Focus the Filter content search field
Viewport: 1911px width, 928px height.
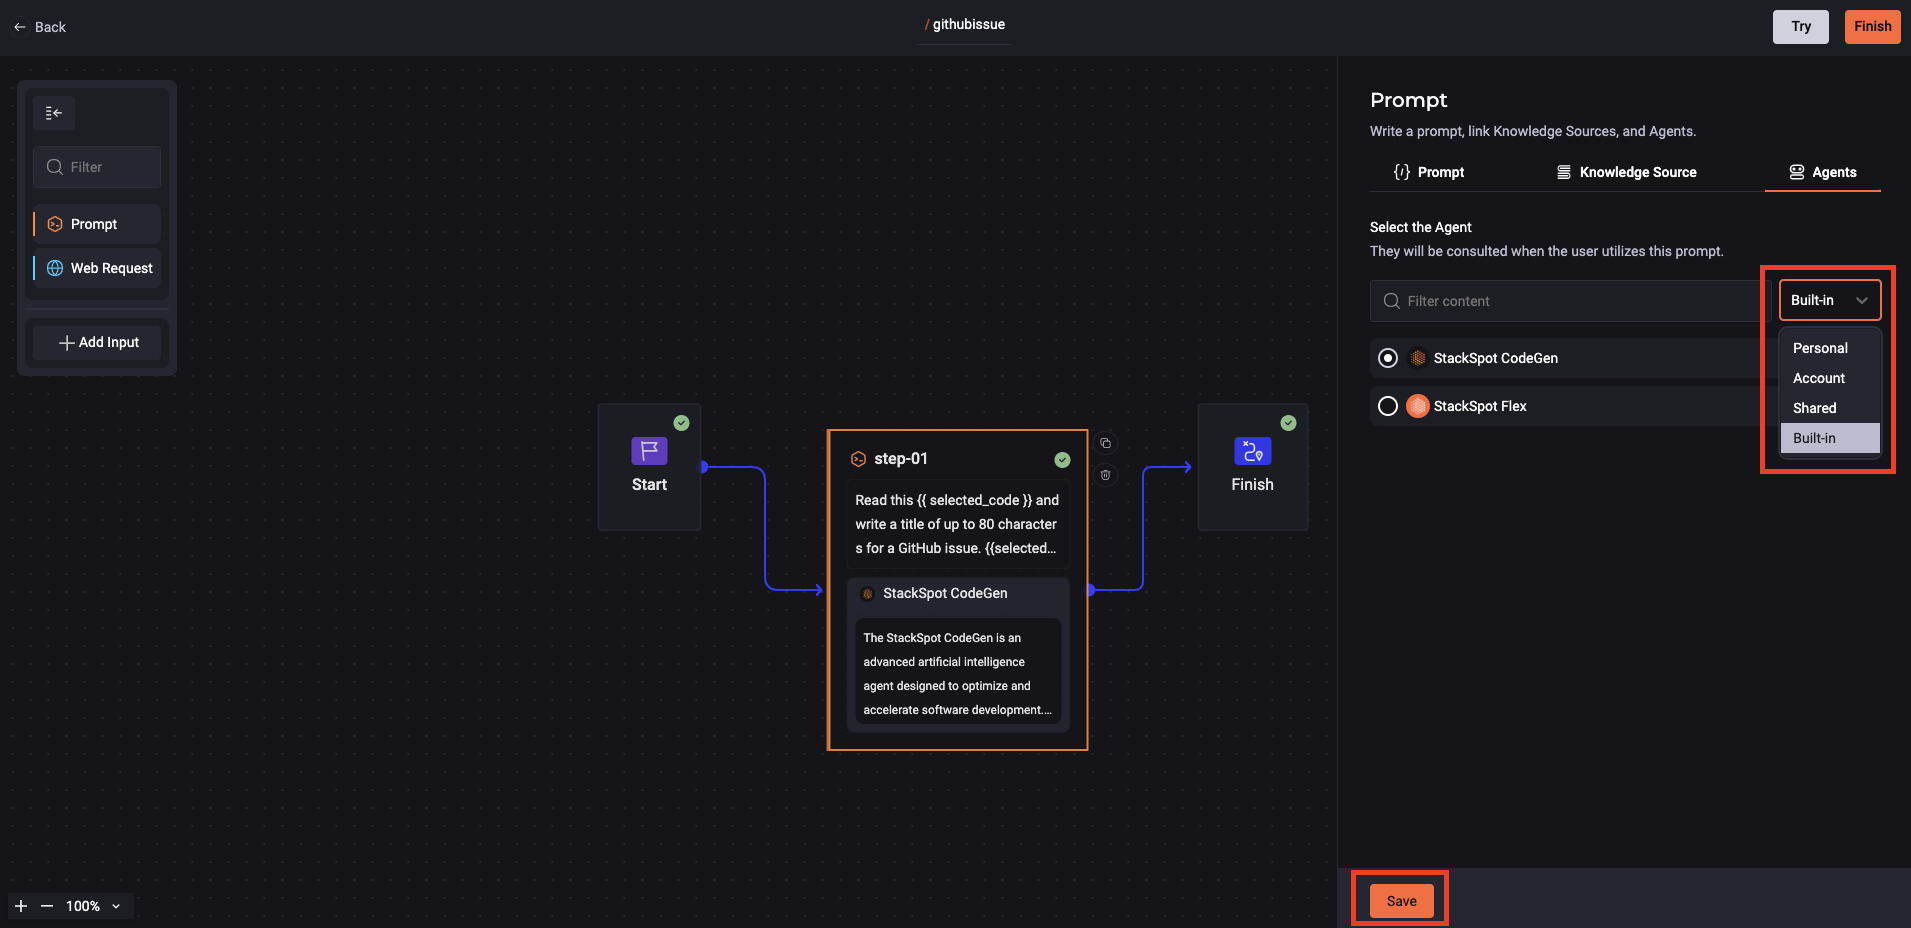tap(1570, 301)
